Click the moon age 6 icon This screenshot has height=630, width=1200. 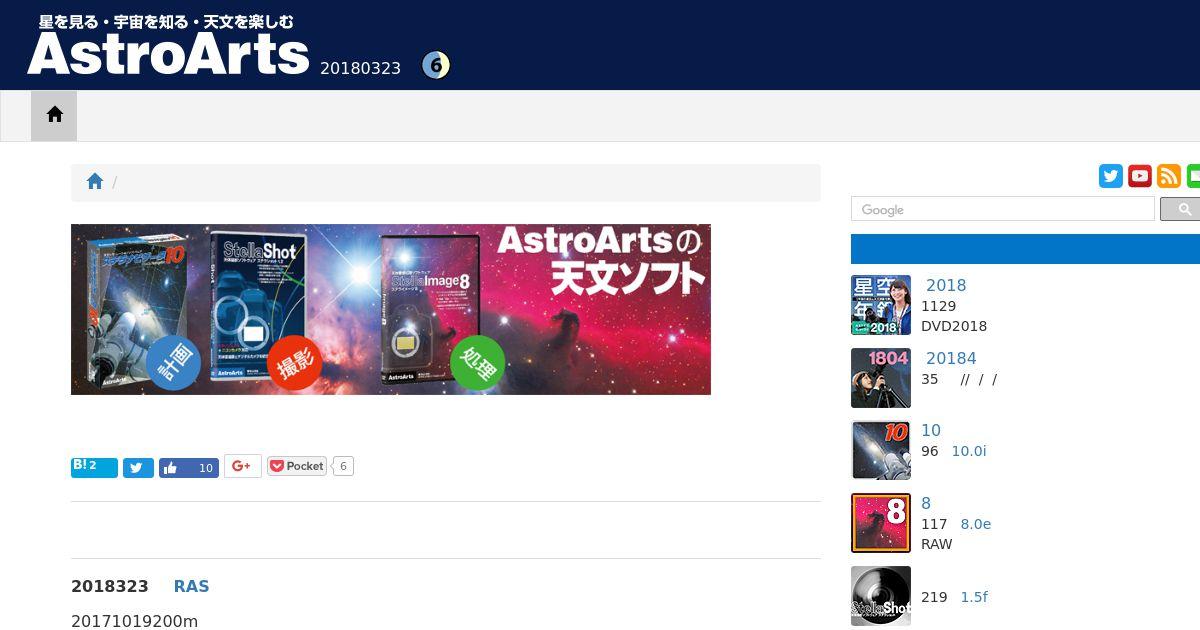click(x=436, y=66)
